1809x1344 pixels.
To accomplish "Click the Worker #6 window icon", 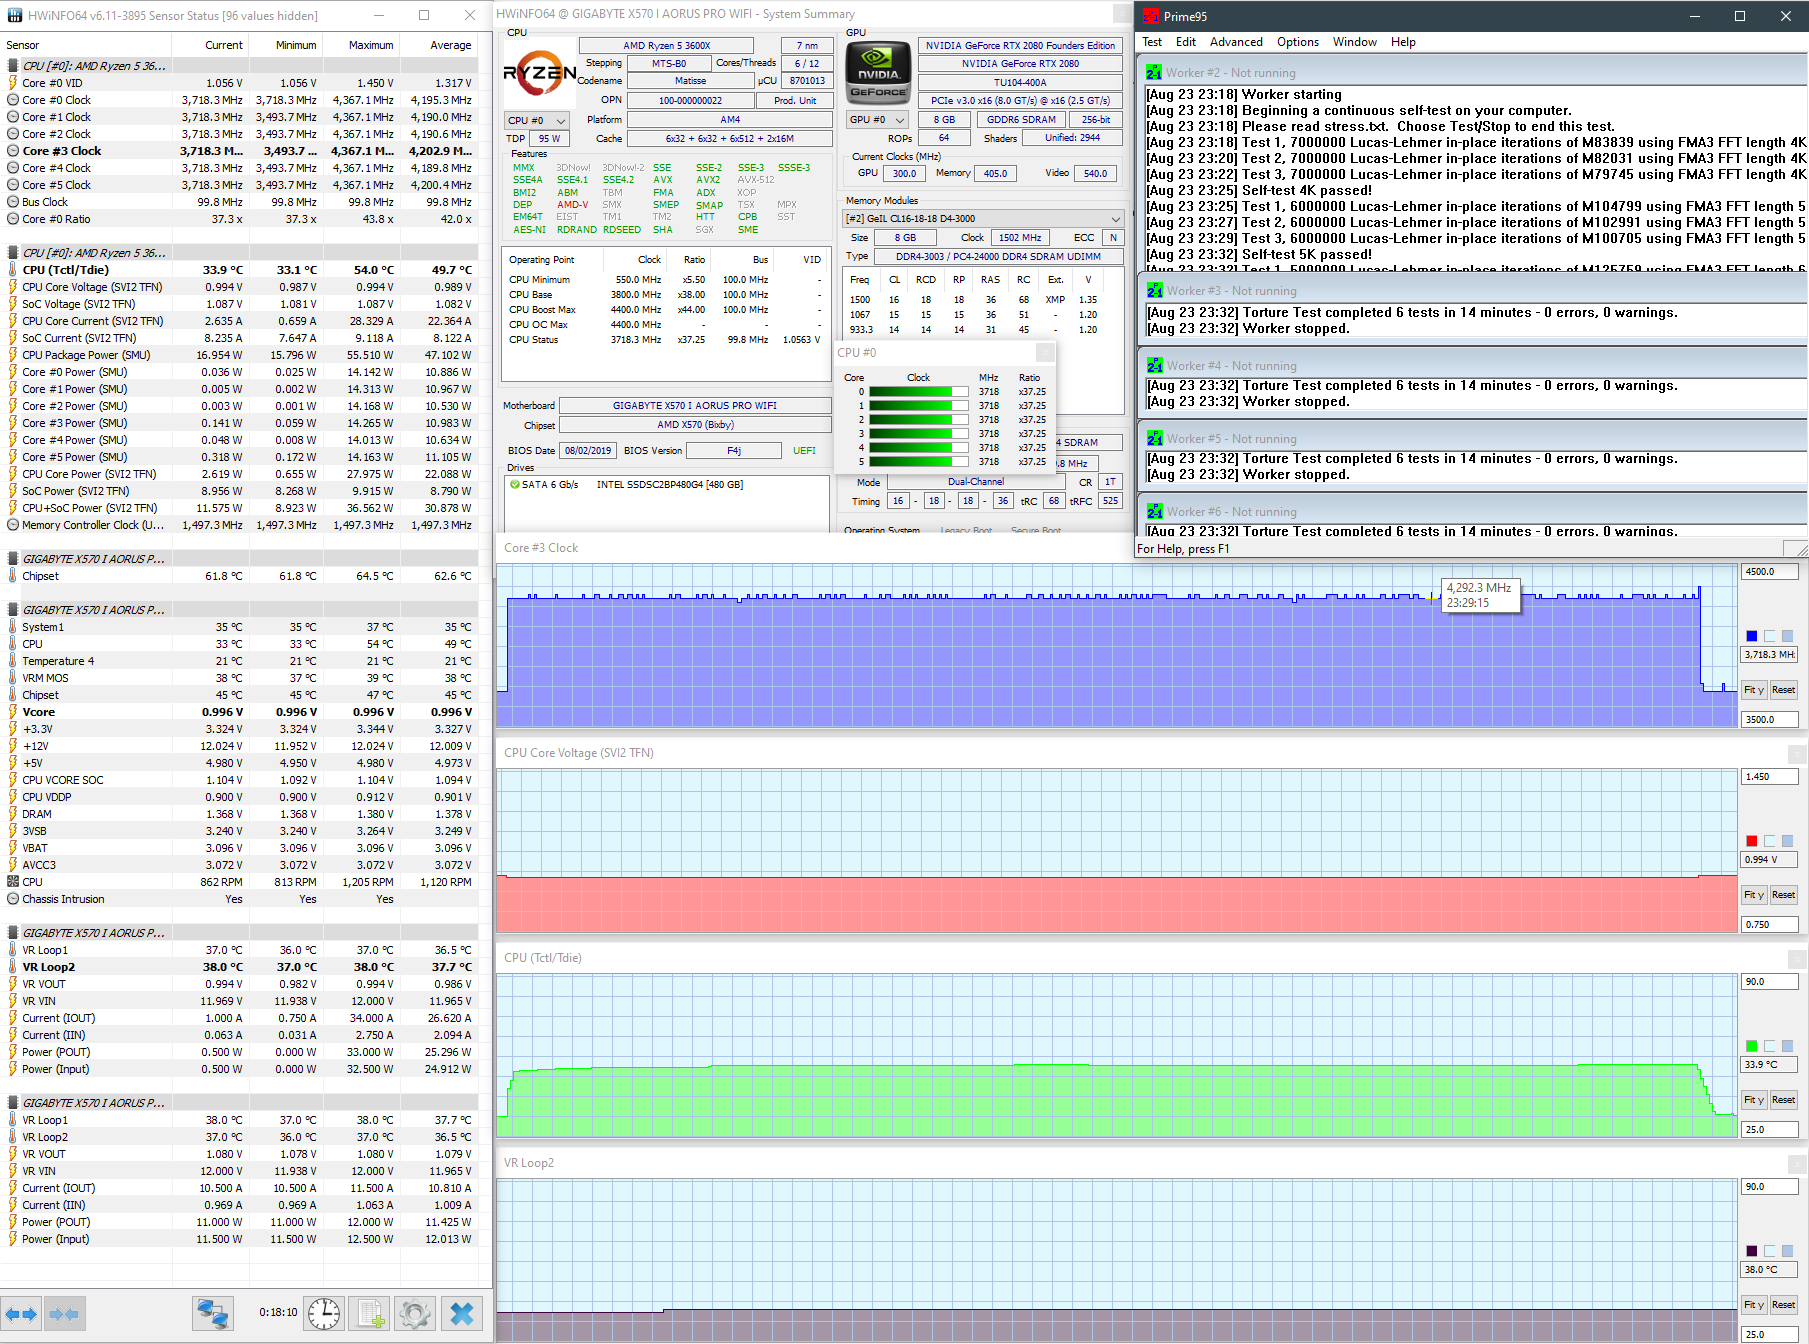I will pos(1155,511).
